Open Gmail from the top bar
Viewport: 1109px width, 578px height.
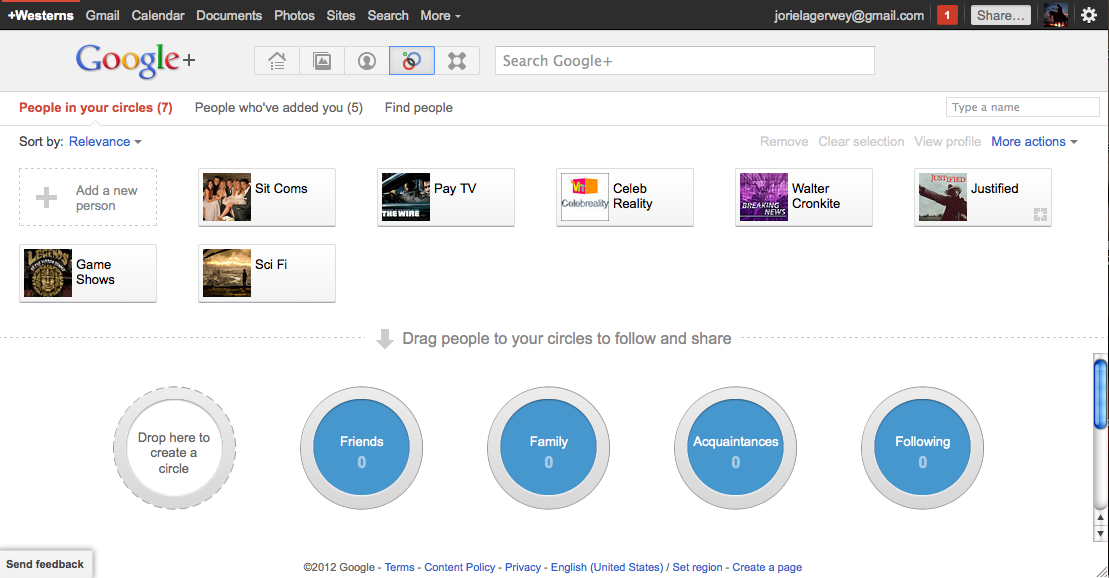pyautogui.click(x=103, y=15)
